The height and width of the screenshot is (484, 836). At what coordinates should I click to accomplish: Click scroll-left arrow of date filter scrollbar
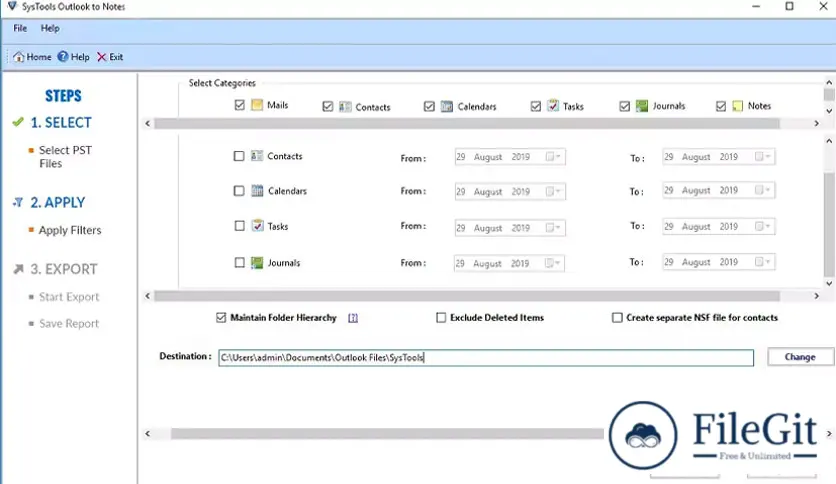pyautogui.click(x=148, y=296)
